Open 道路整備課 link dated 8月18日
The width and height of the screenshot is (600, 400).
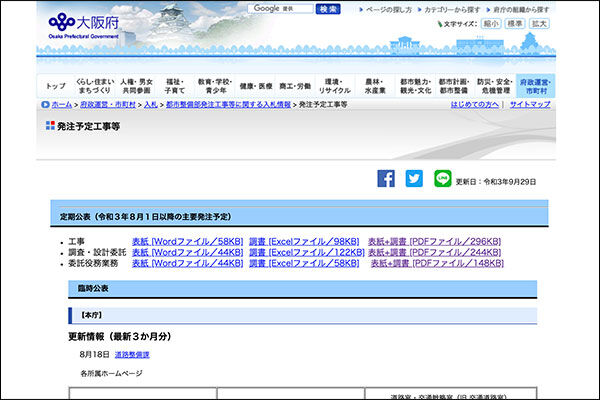132,355
